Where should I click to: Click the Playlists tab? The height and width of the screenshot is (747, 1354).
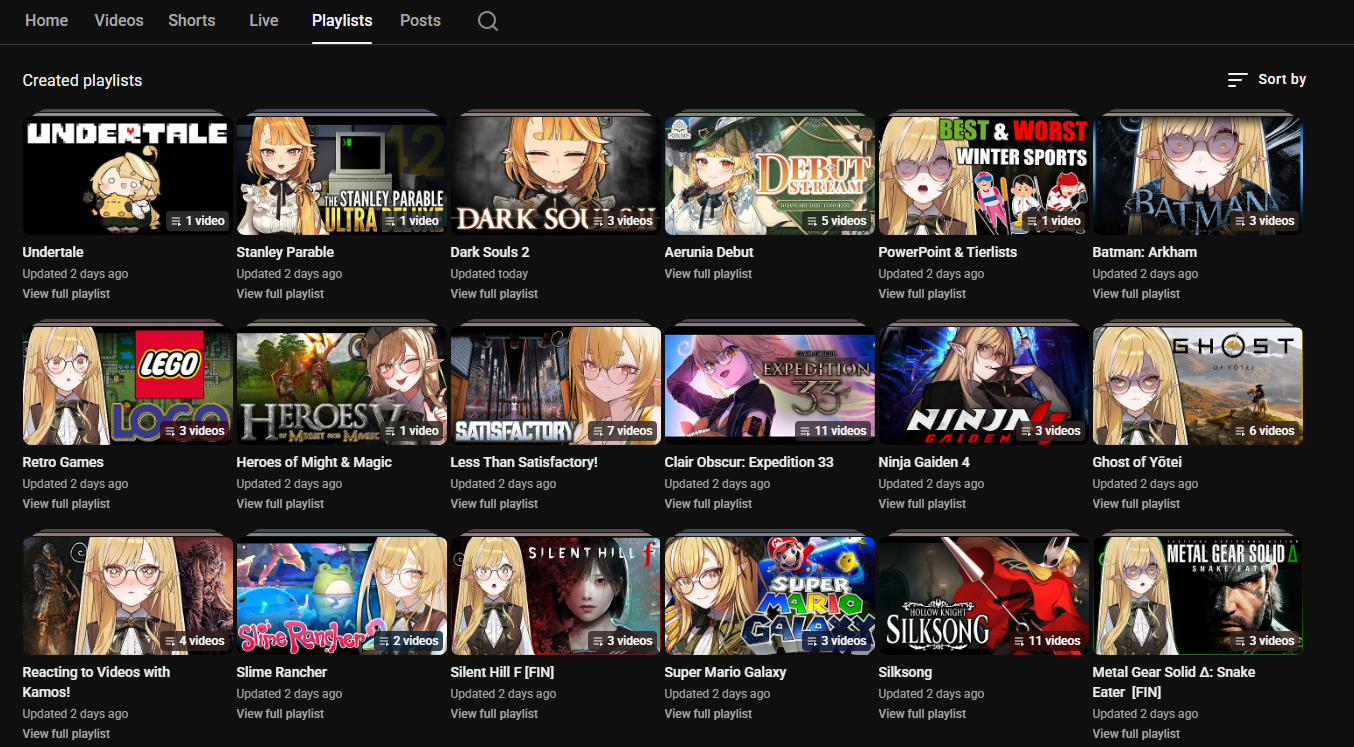click(x=342, y=20)
